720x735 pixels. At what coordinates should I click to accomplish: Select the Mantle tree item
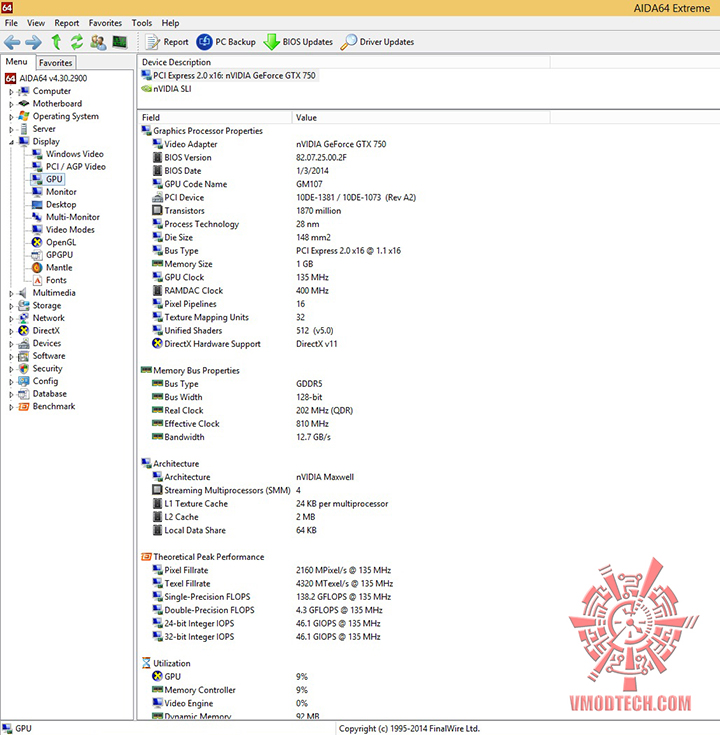52,268
